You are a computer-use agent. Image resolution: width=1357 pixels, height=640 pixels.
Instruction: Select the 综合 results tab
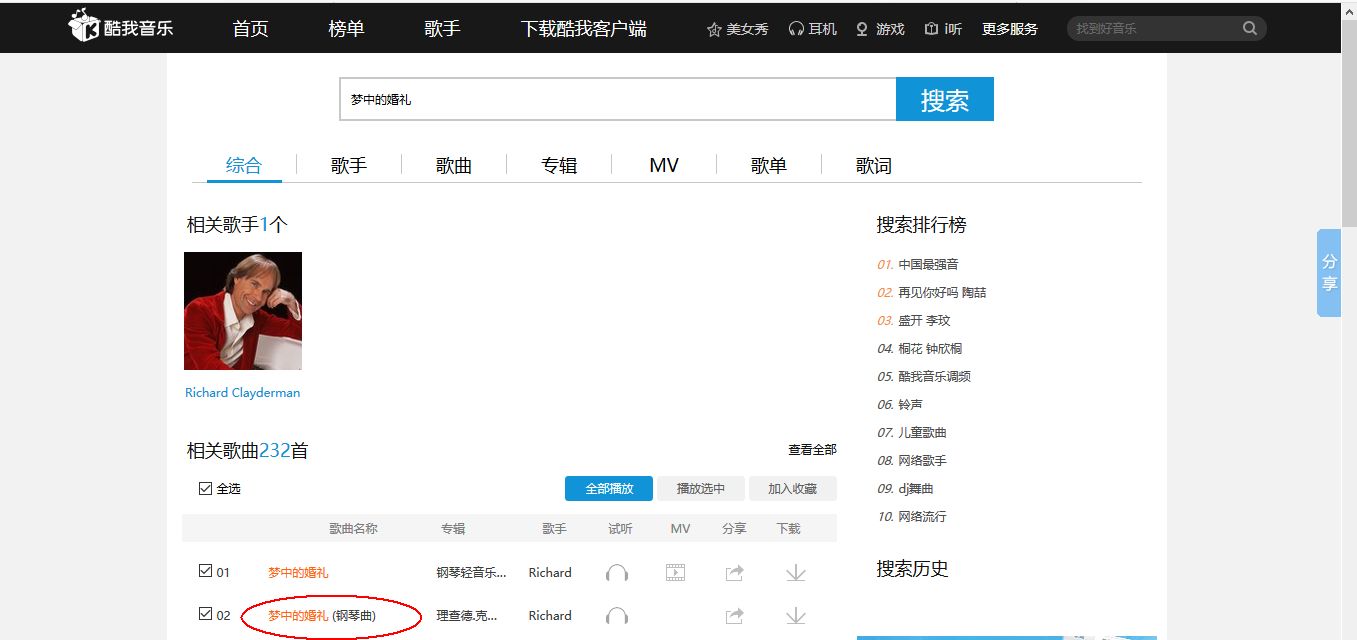point(244,165)
